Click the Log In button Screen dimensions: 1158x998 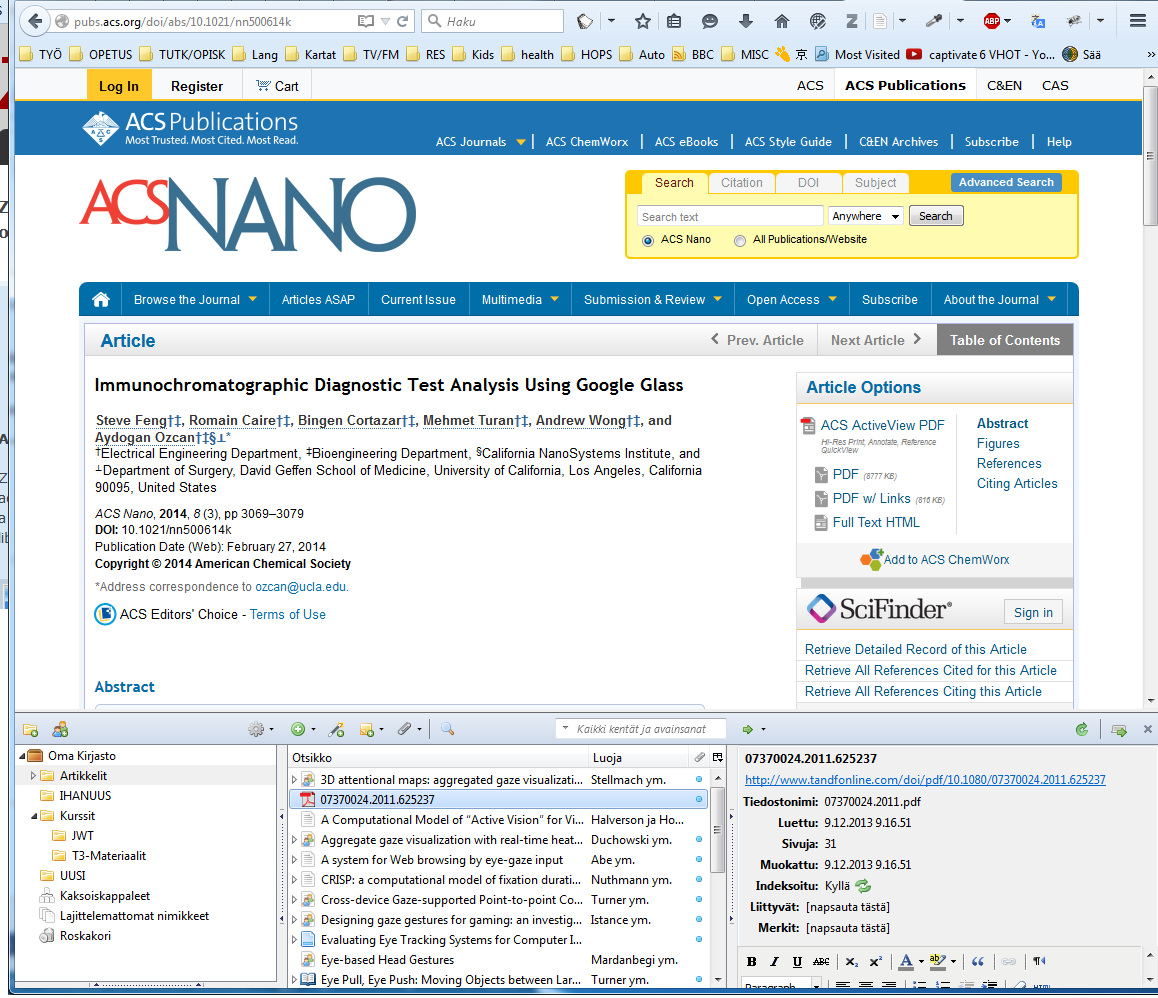pyautogui.click(x=119, y=86)
